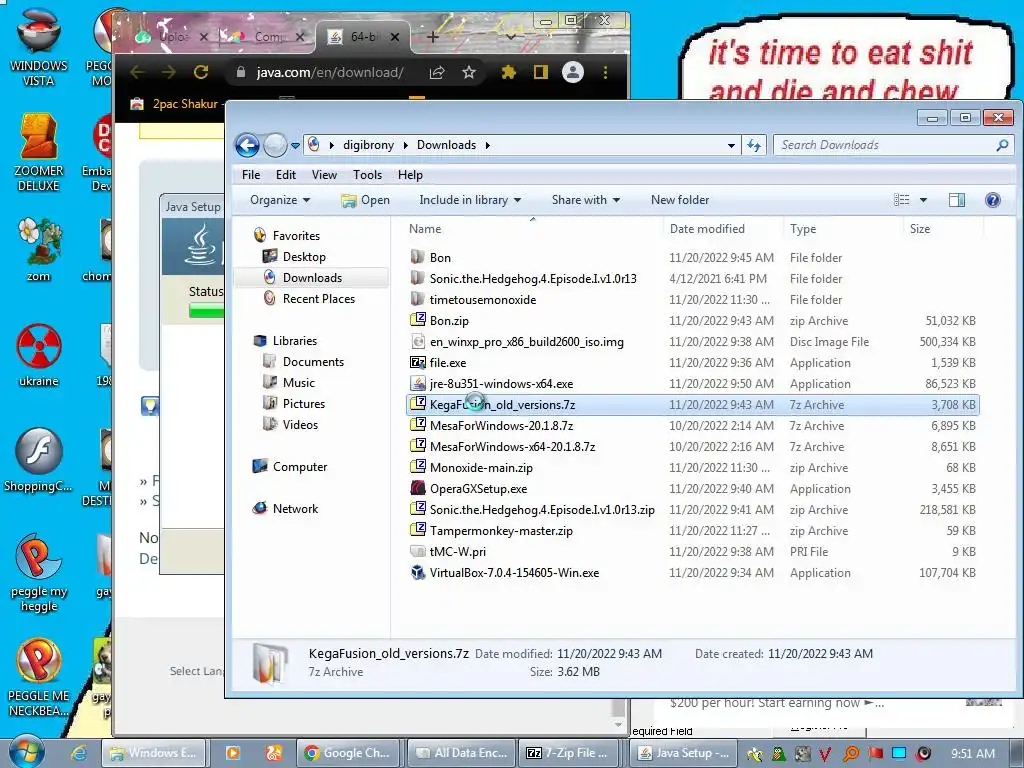The width and height of the screenshot is (1024, 768).
Task: Open the Help menu
Action: click(x=410, y=175)
